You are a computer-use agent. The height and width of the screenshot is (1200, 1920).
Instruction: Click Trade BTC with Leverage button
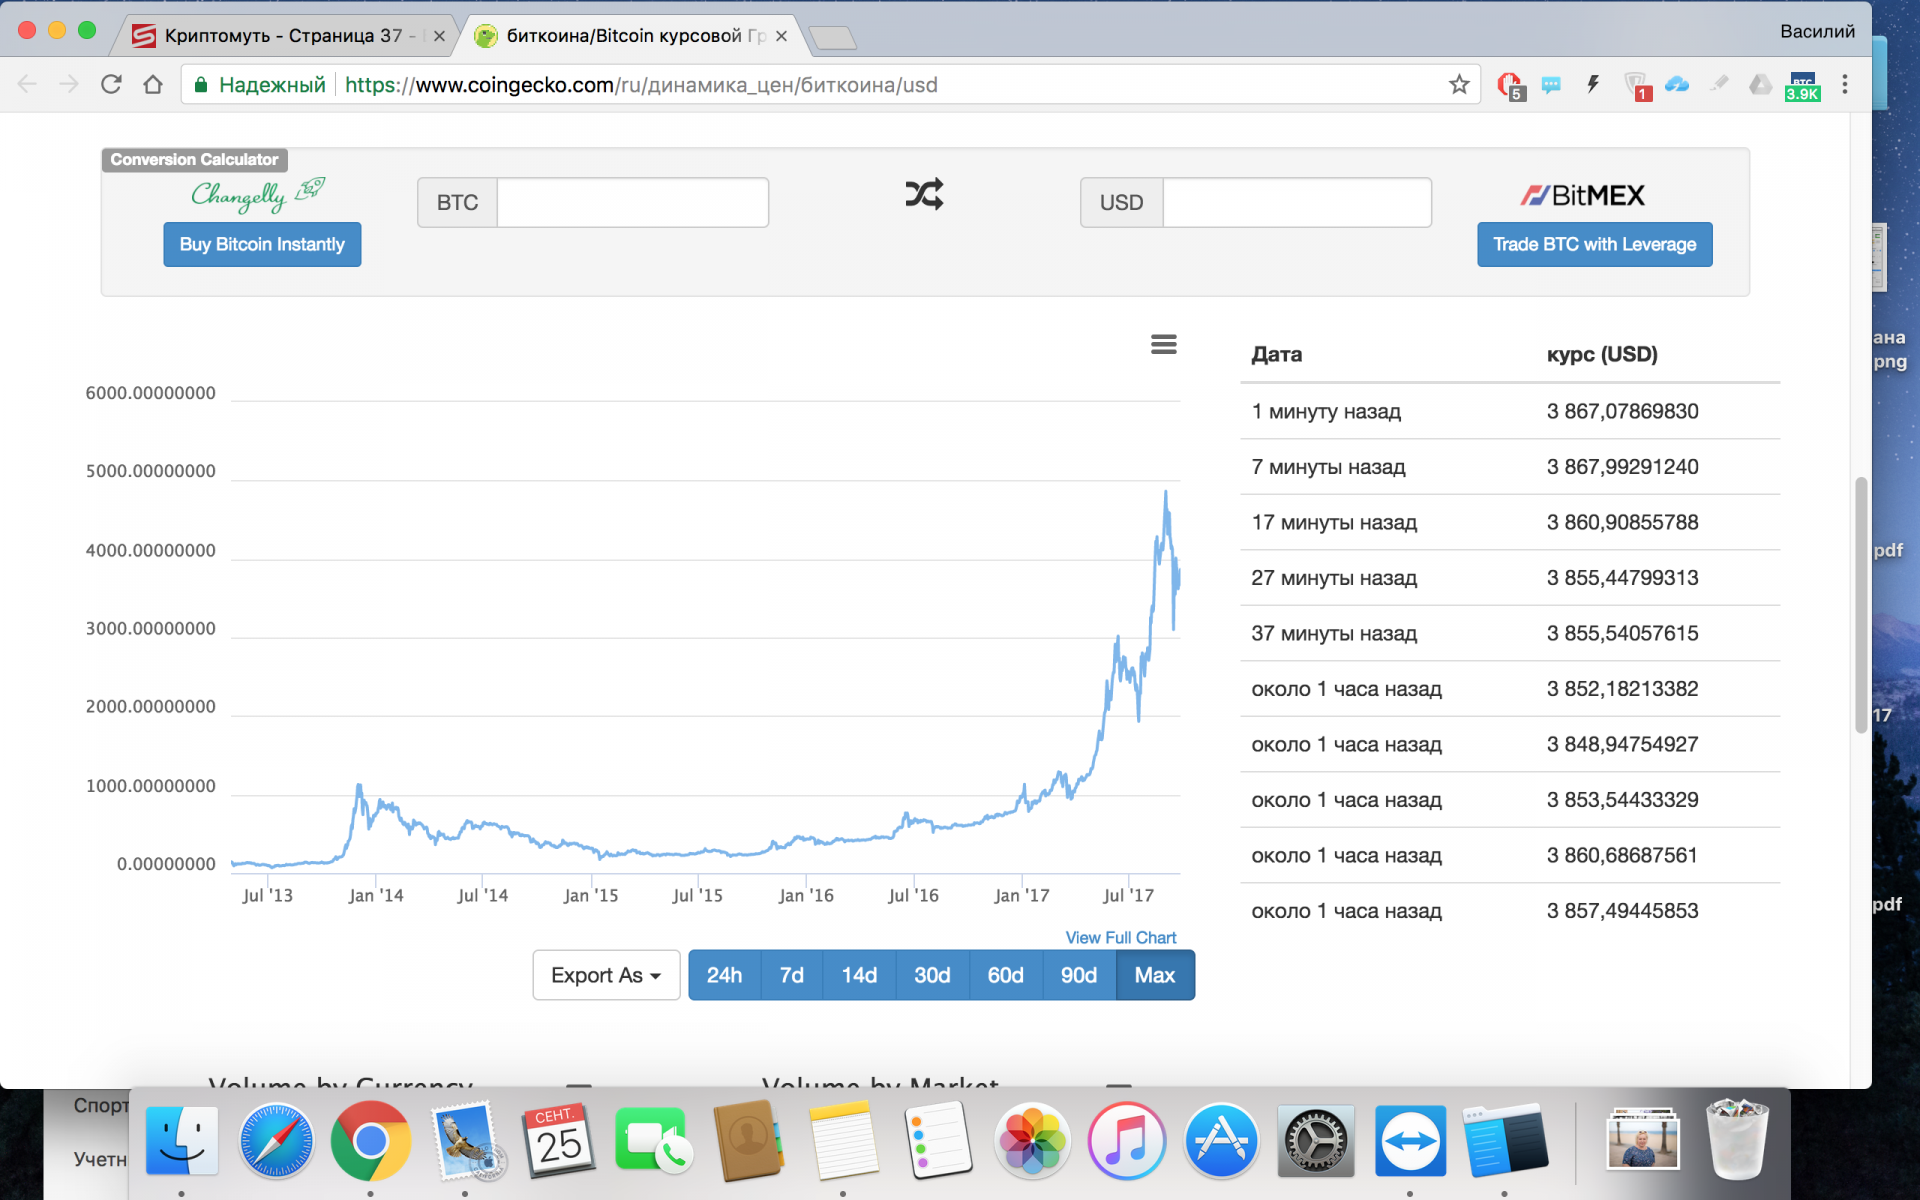[x=1594, y=244]
